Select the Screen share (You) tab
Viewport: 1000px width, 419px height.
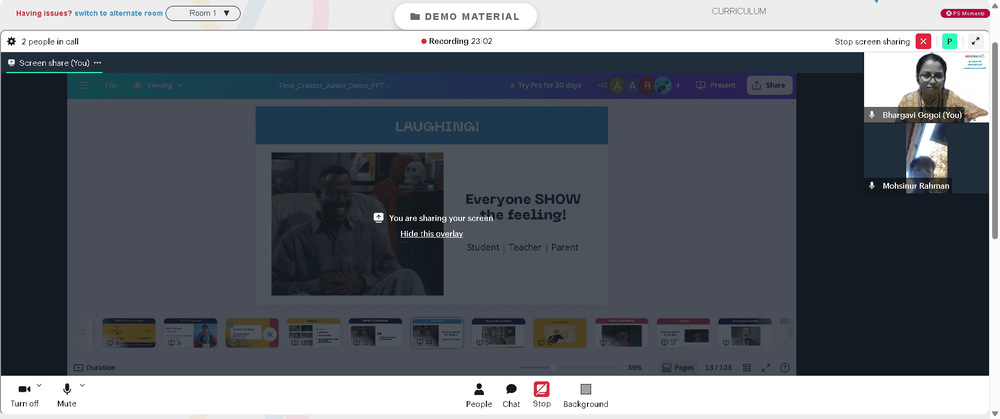coord(48,63)
